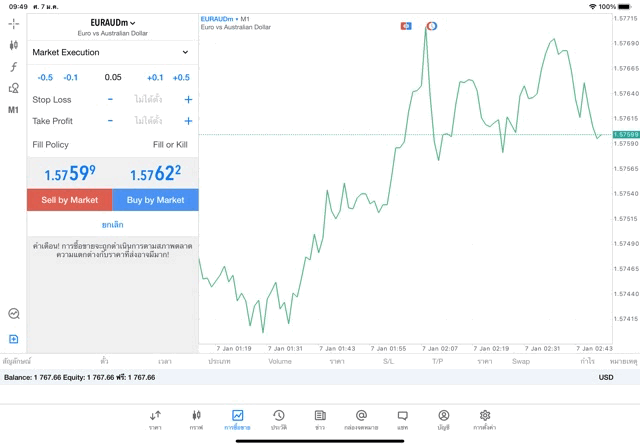Open the chat bubble tab
640x447 pixels.
click(x=402, y=420)
